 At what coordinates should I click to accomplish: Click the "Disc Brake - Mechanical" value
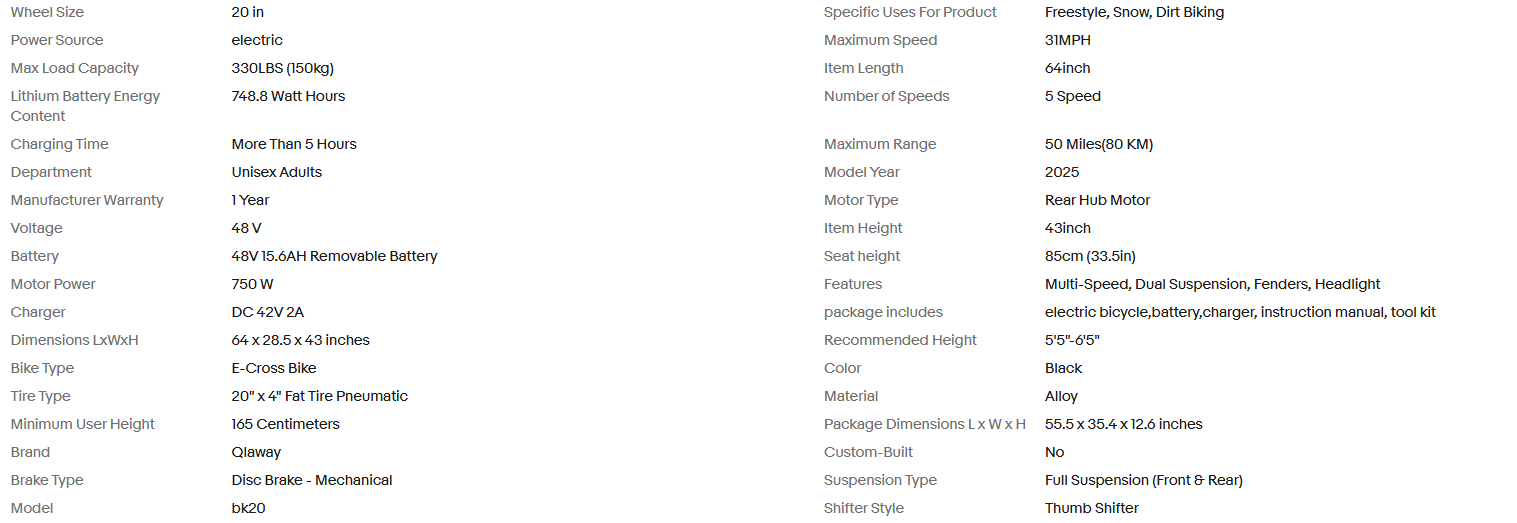[312, 481]
